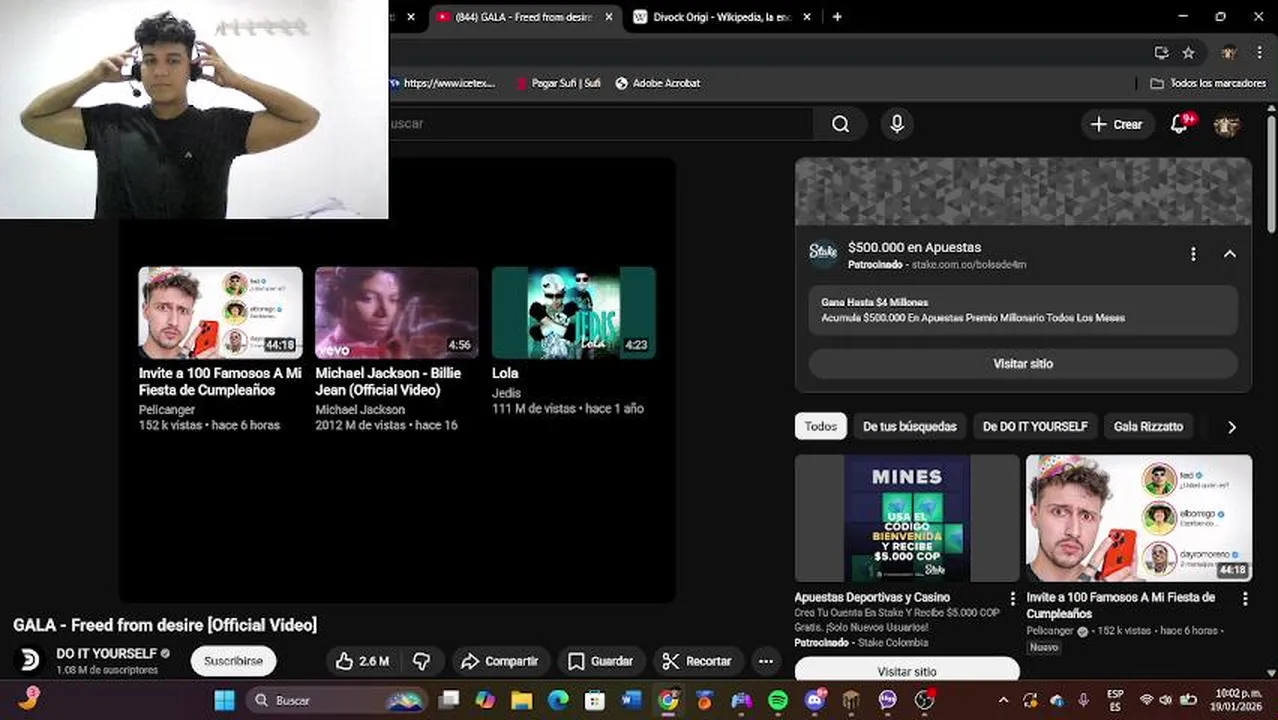The height and width of the screenshot is (720, 1278).
Task: Select Gala Rizzatto filter chip
Action: (x=1148, y=427)
